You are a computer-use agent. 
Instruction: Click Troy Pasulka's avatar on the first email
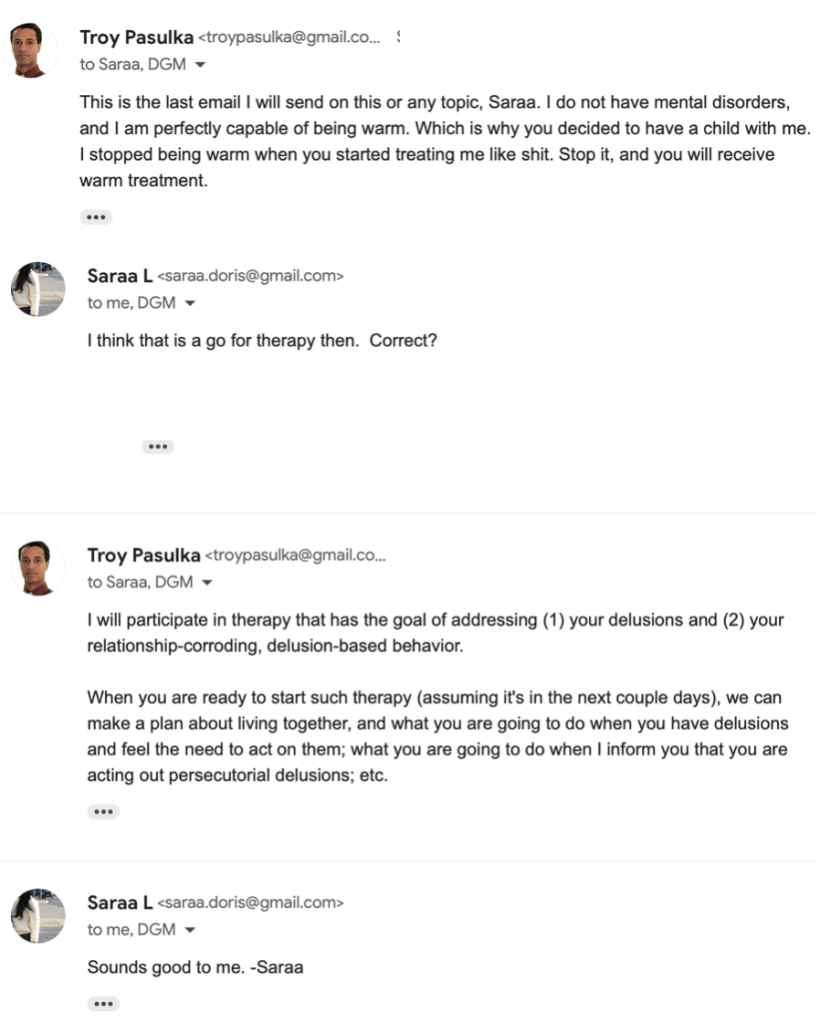click(x=31, y=50)
